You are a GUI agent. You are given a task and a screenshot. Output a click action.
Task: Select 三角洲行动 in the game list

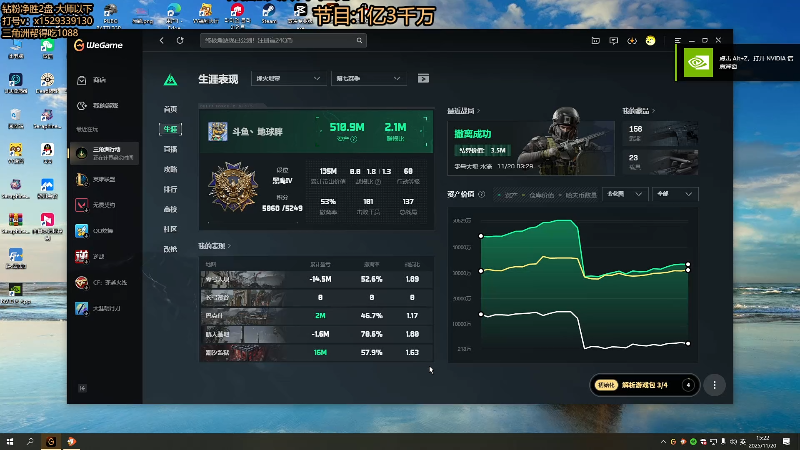point(104,153)
